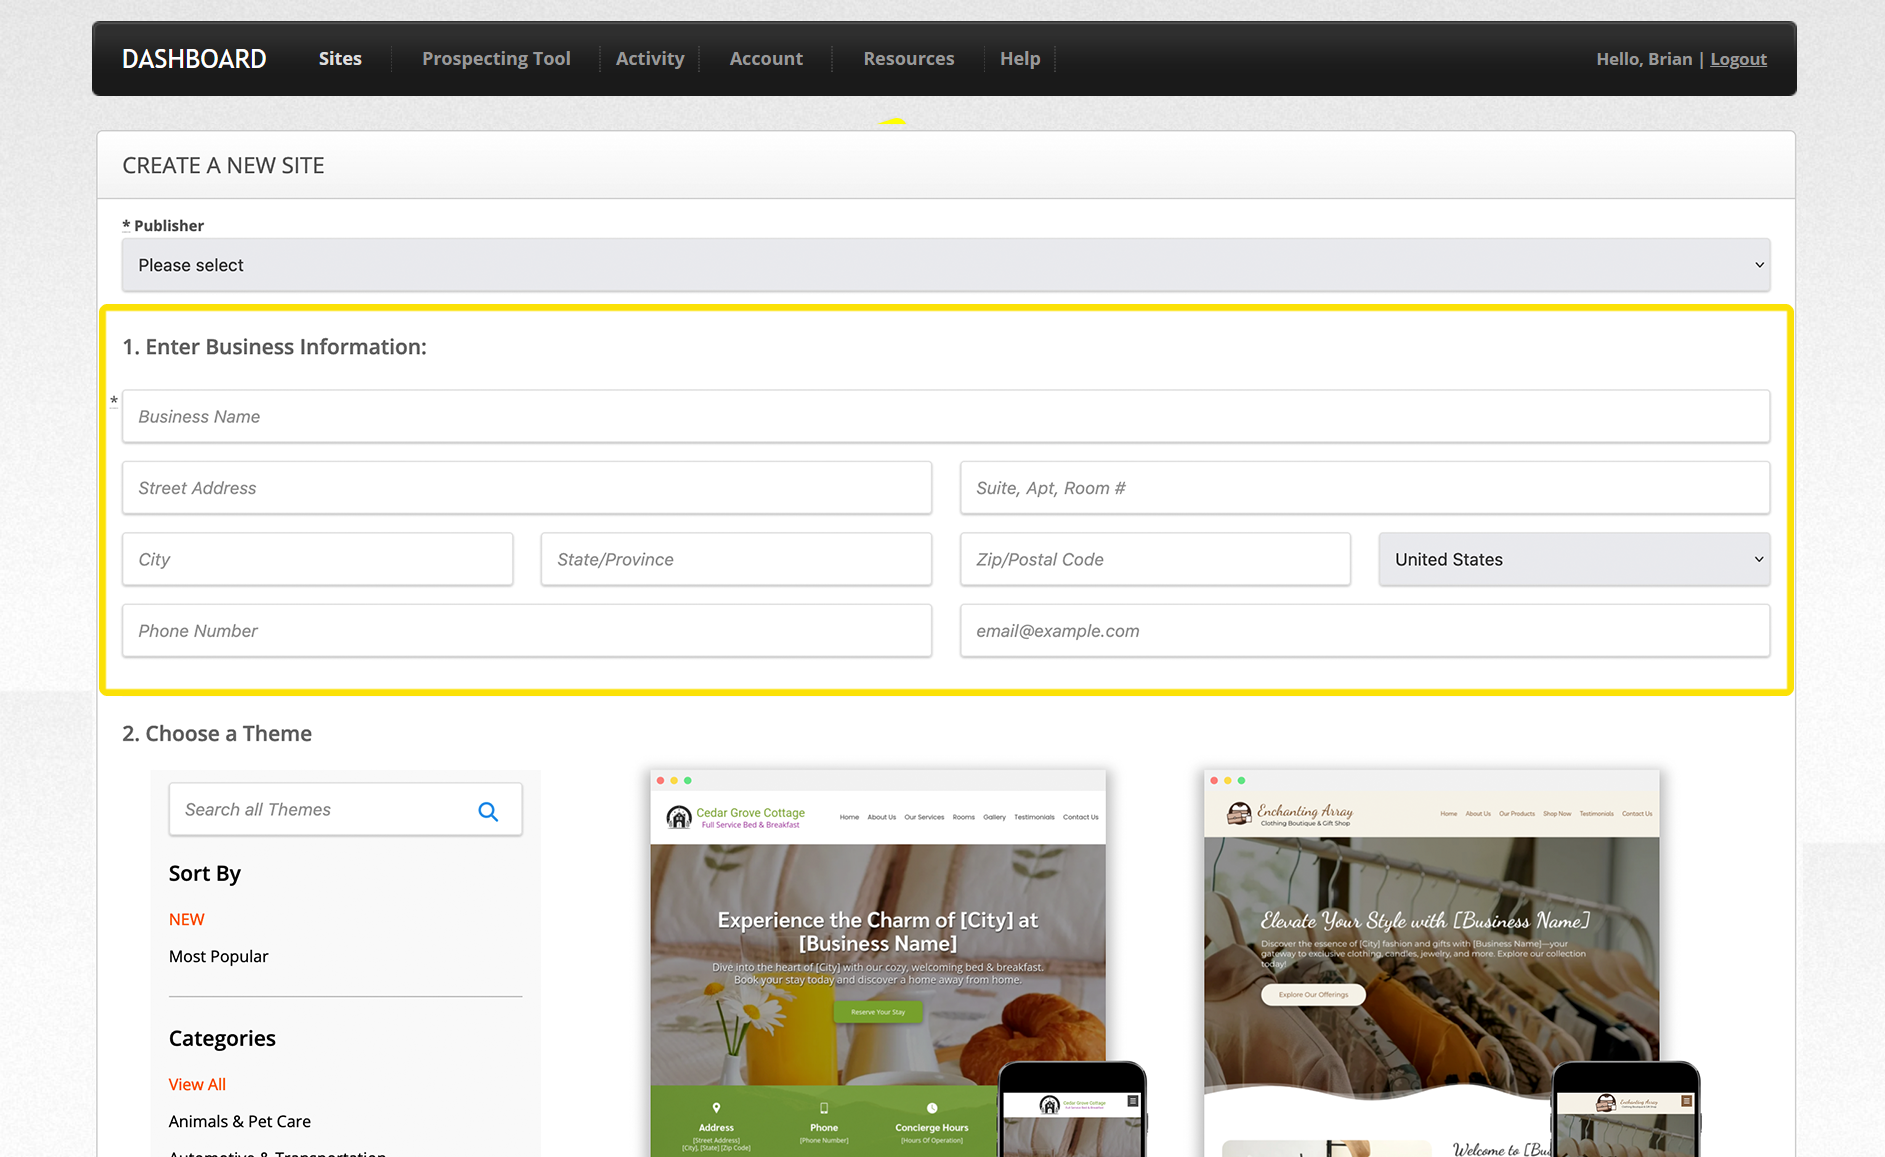1885x1157 pixels.
Task: Focus the Street Address field
Action: coord(527,488)
